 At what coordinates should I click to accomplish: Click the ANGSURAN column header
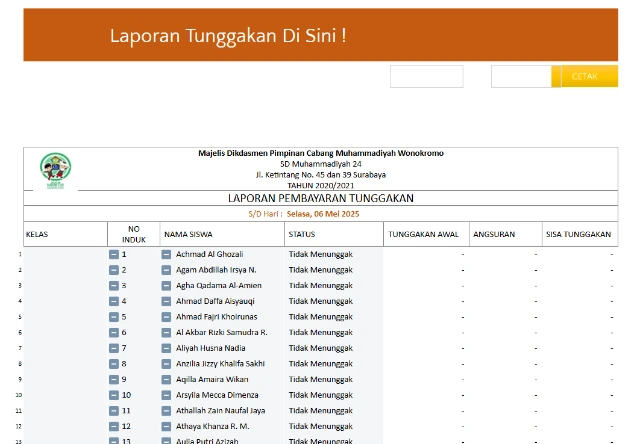(x=506, y=234)
